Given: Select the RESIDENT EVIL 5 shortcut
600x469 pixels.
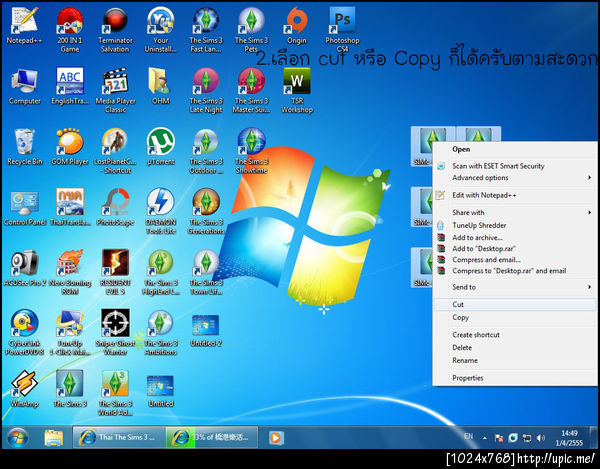Looking at the screenshot, I should tap(115, 272).
